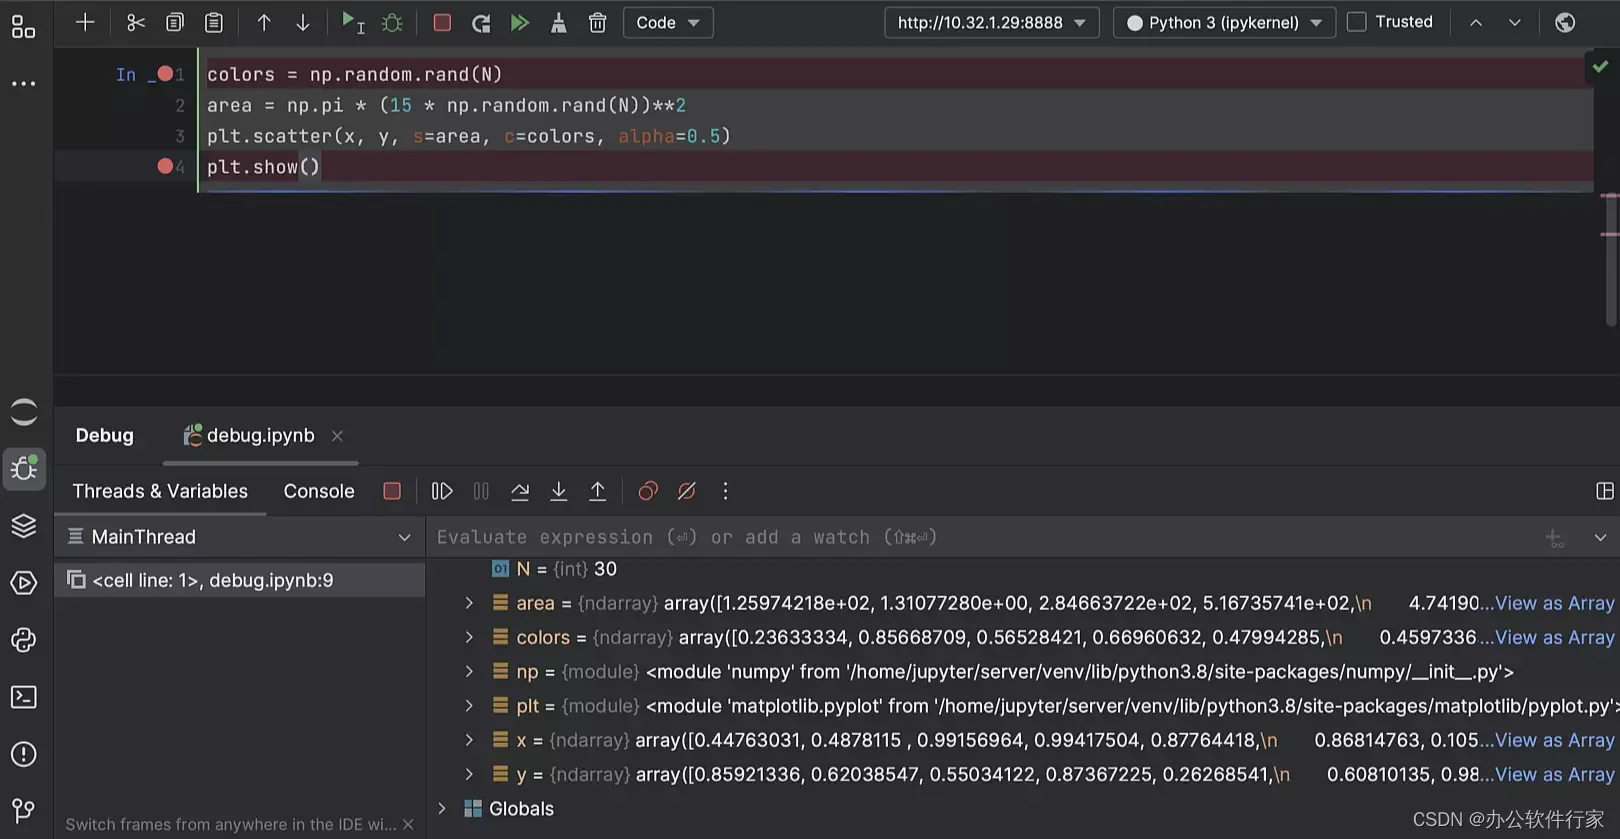The image size is (1620, 839).
Task: Toggle the Trusted notebook checkbox
Action: [1357, 21]
